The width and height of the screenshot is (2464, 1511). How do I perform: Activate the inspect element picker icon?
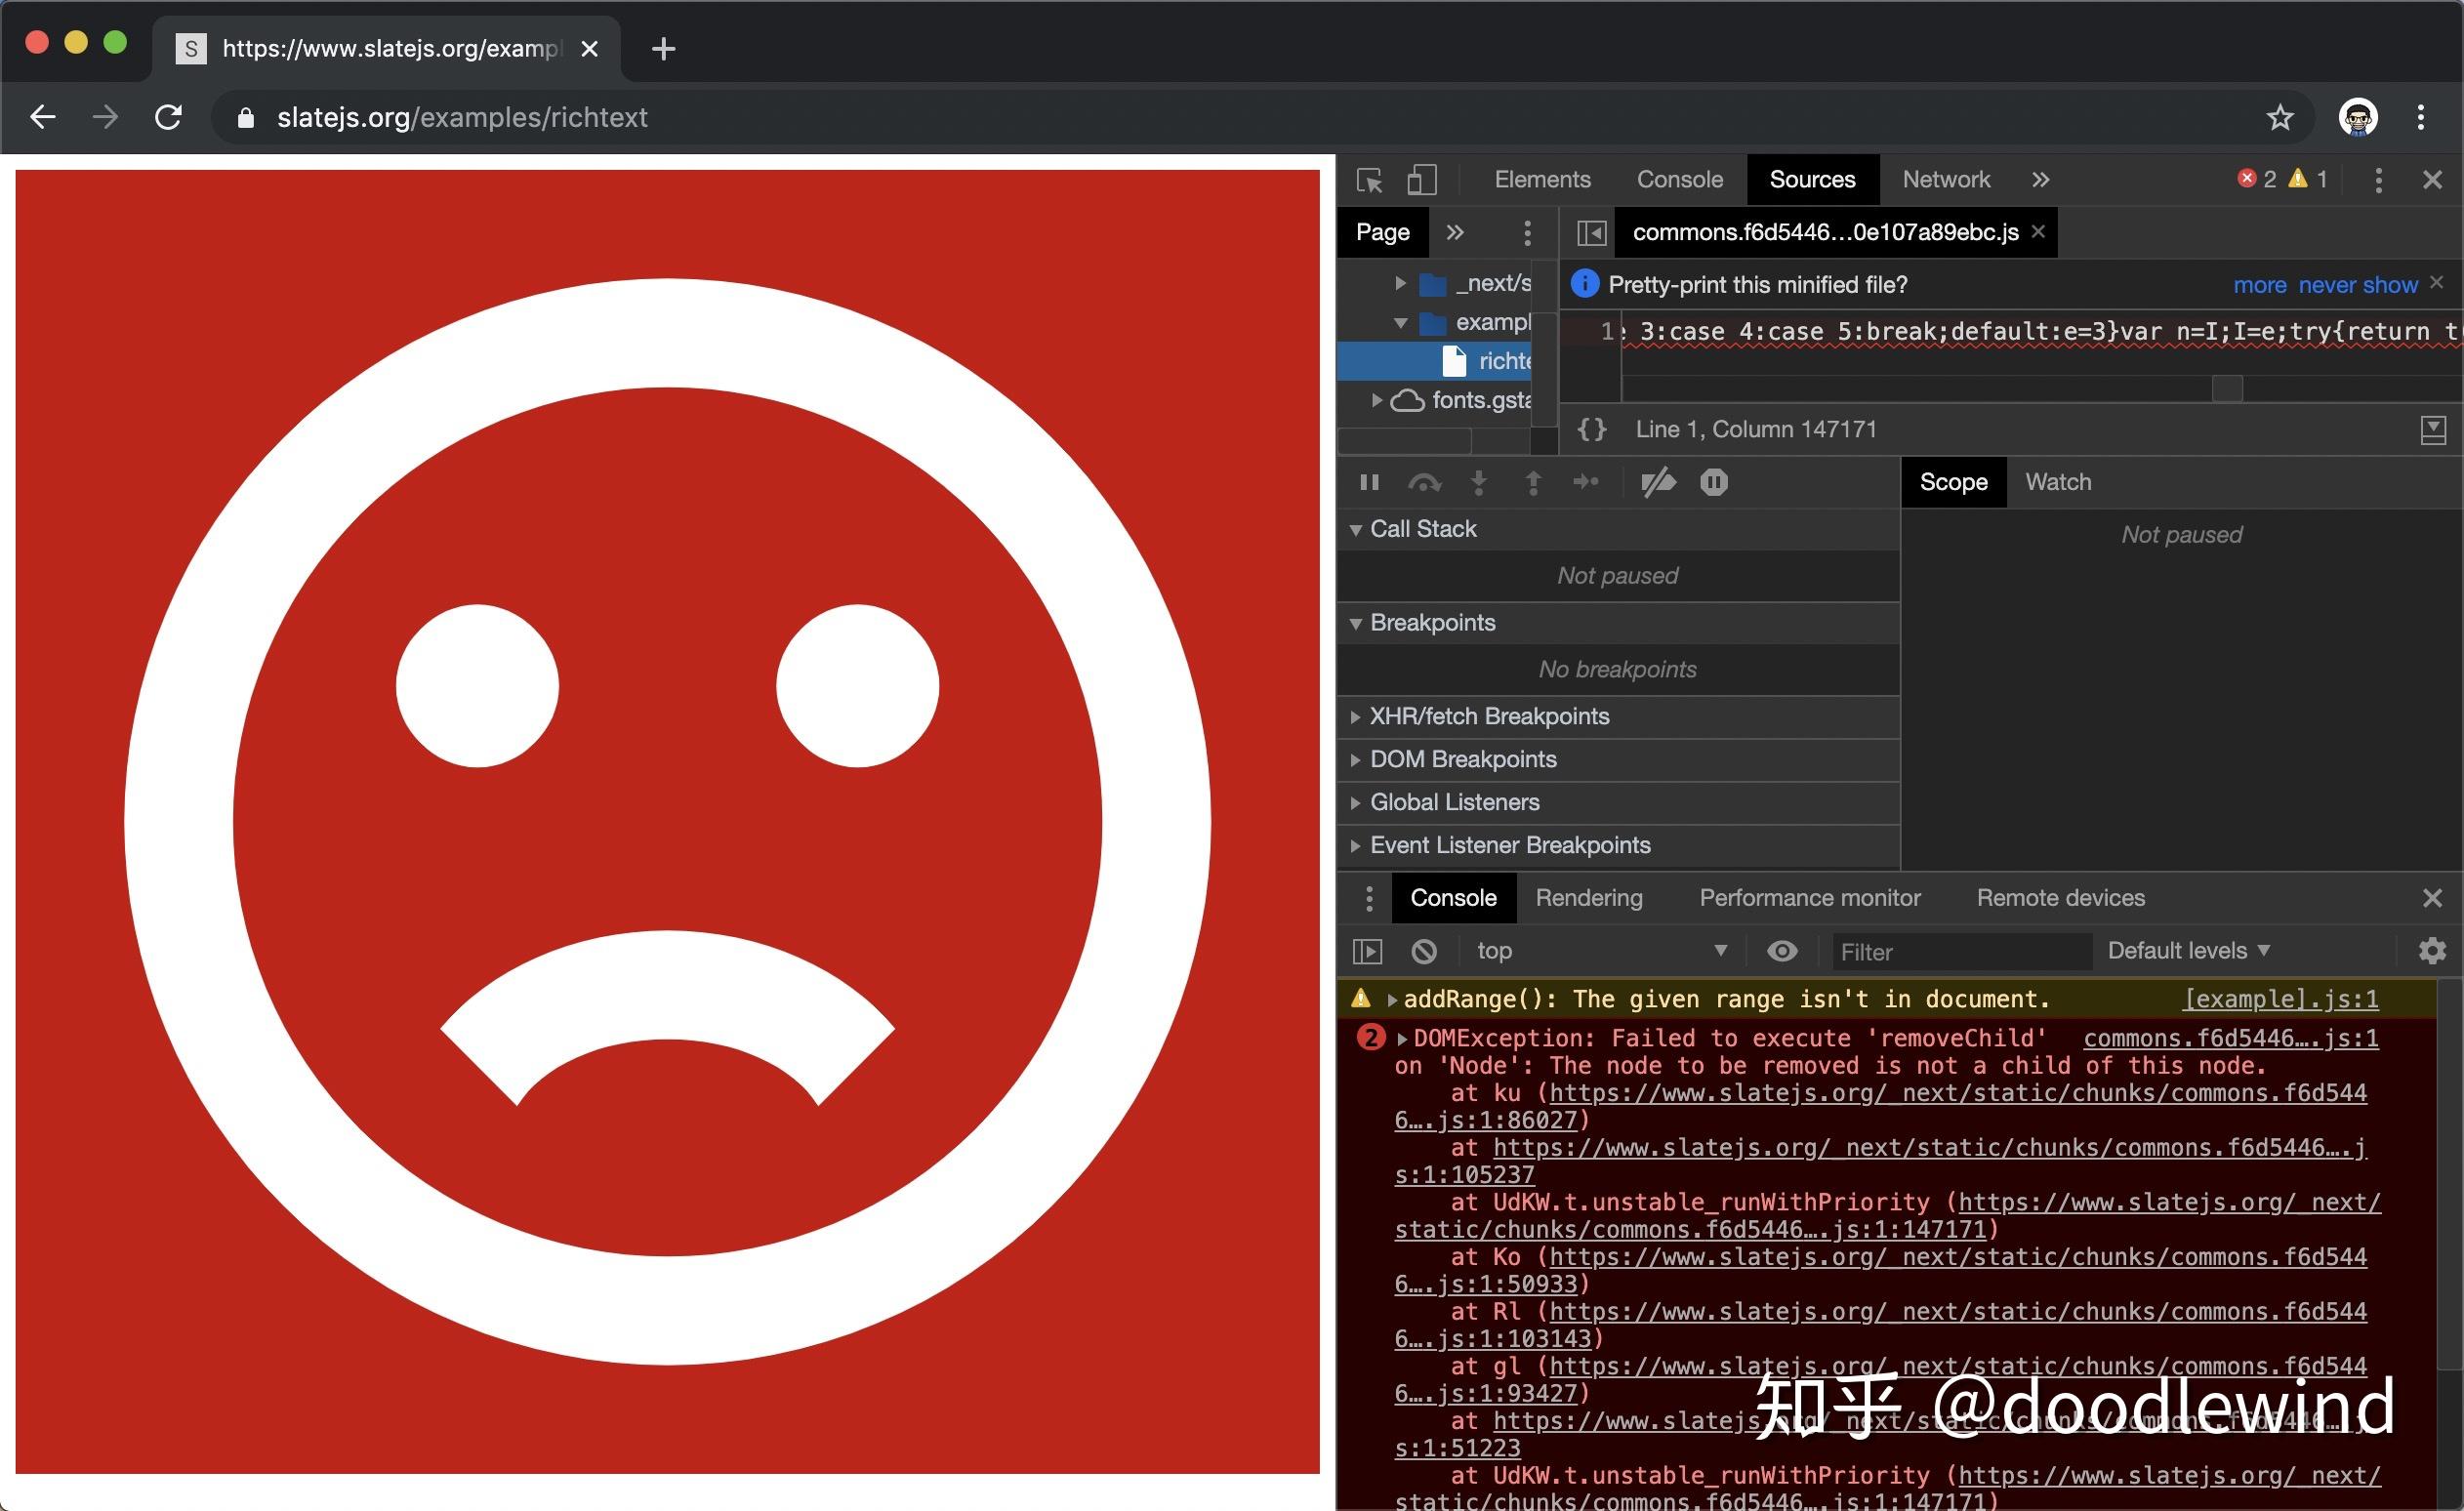coord(1369,180)
